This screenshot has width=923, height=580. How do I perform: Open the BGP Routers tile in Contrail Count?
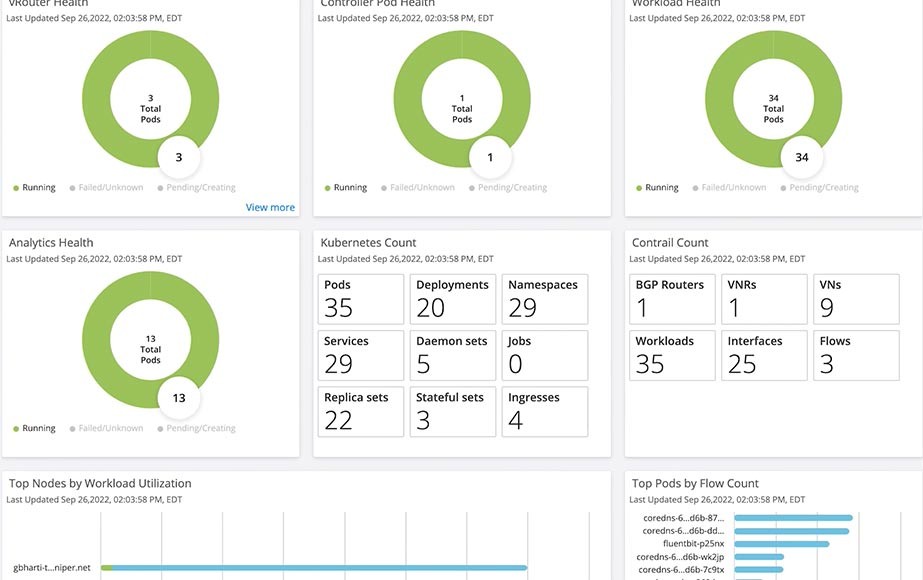pyautogui.click(x=671, y=298)
